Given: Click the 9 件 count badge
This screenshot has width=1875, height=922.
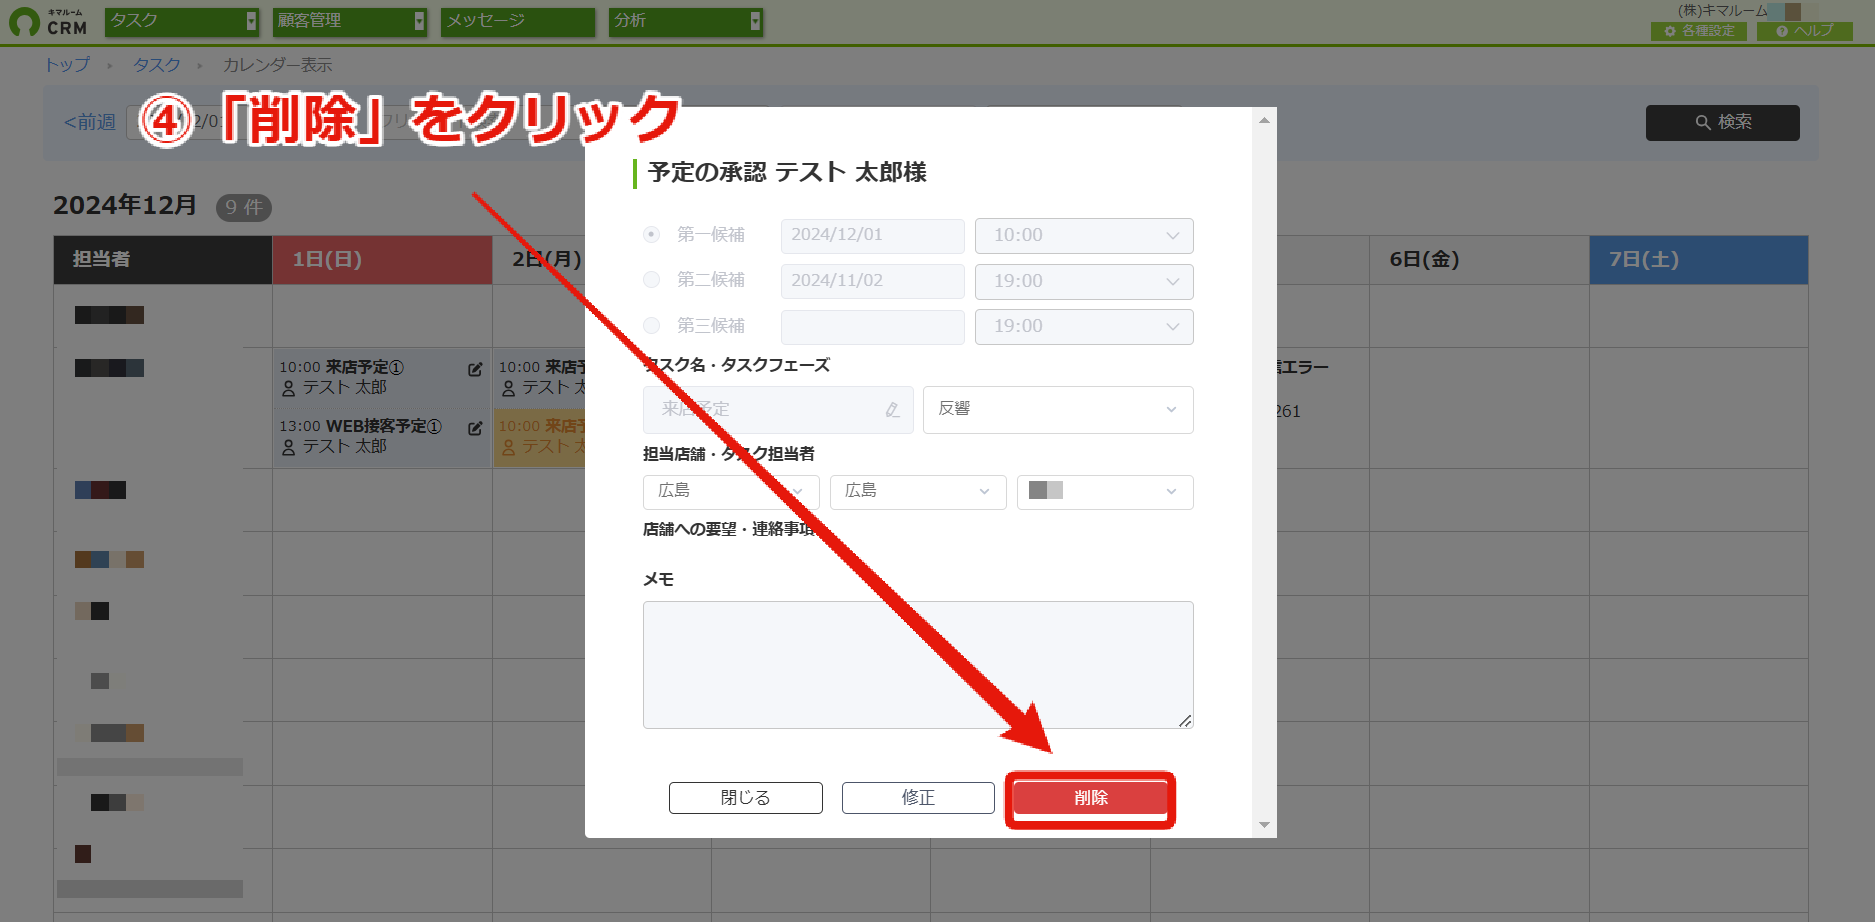Looking at the screenshot, I should [x=244, y=207].
